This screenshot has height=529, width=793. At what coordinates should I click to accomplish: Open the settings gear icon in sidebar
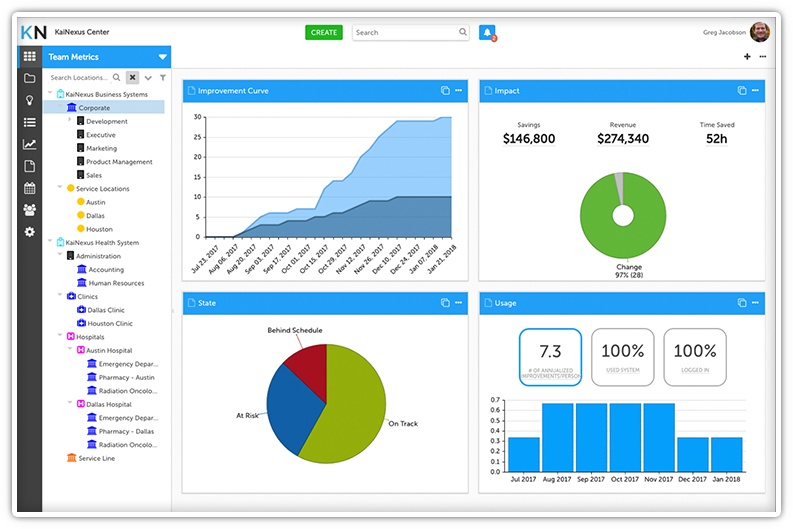click(x=30, y=232)
